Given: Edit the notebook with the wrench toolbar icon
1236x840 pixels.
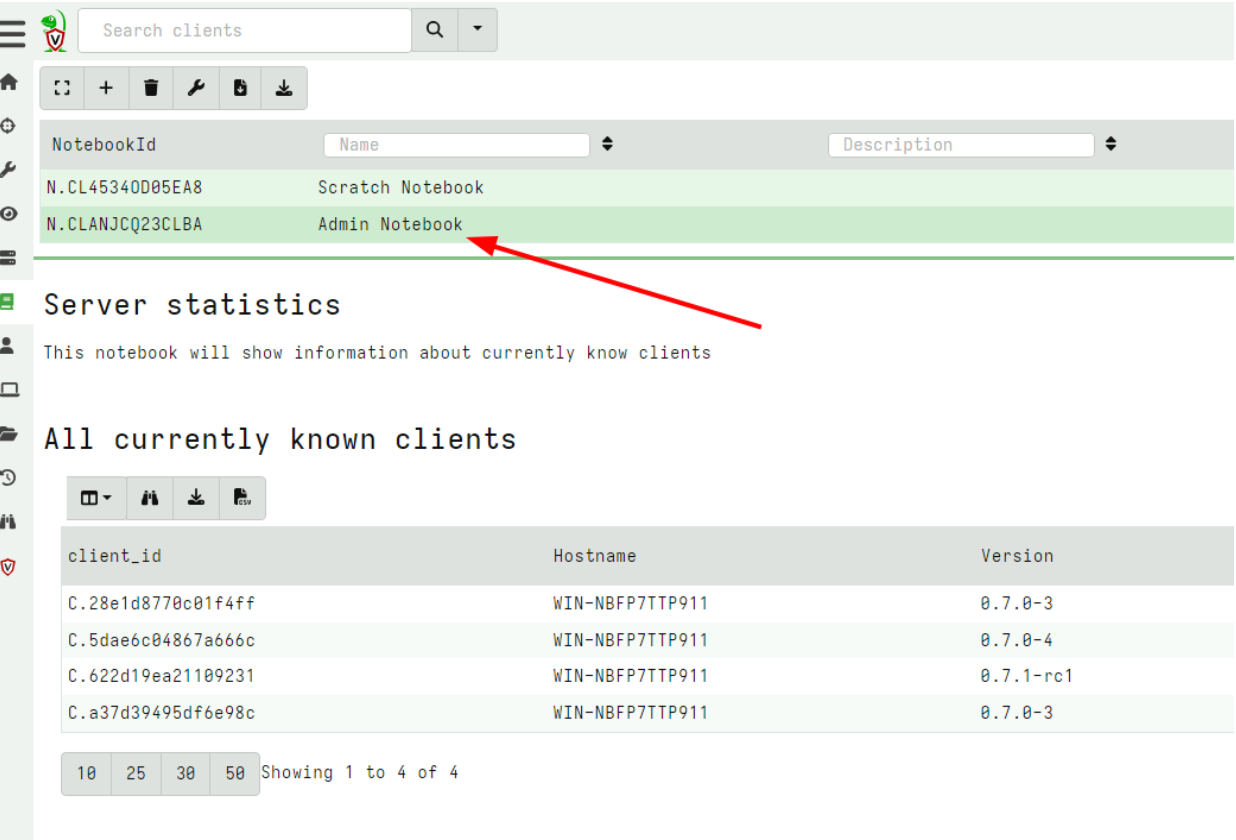Looking at the screenshot, I should click(x=195, y=88).
